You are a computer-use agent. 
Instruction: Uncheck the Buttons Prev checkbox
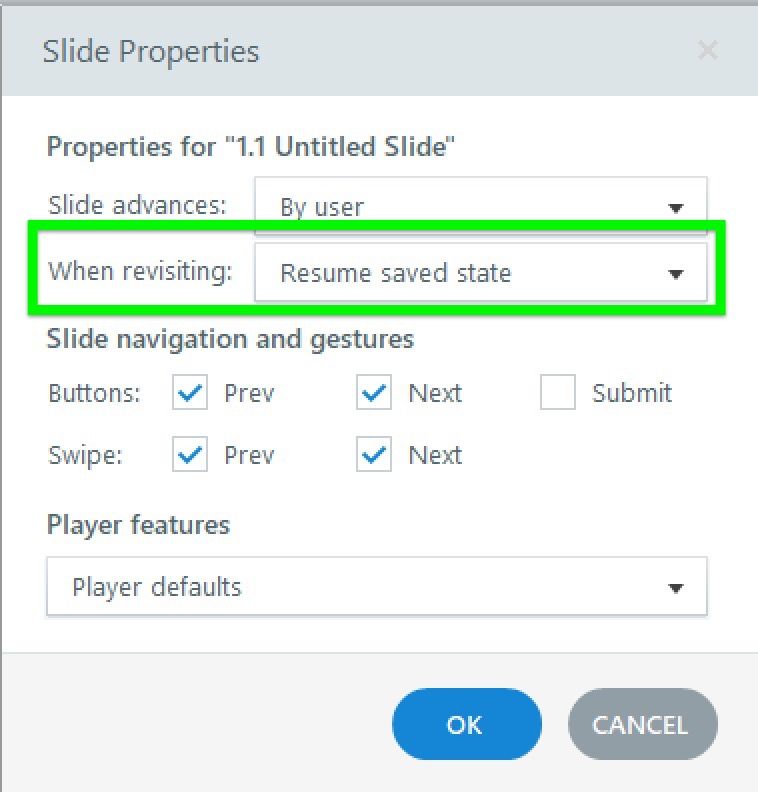[190, 393]
